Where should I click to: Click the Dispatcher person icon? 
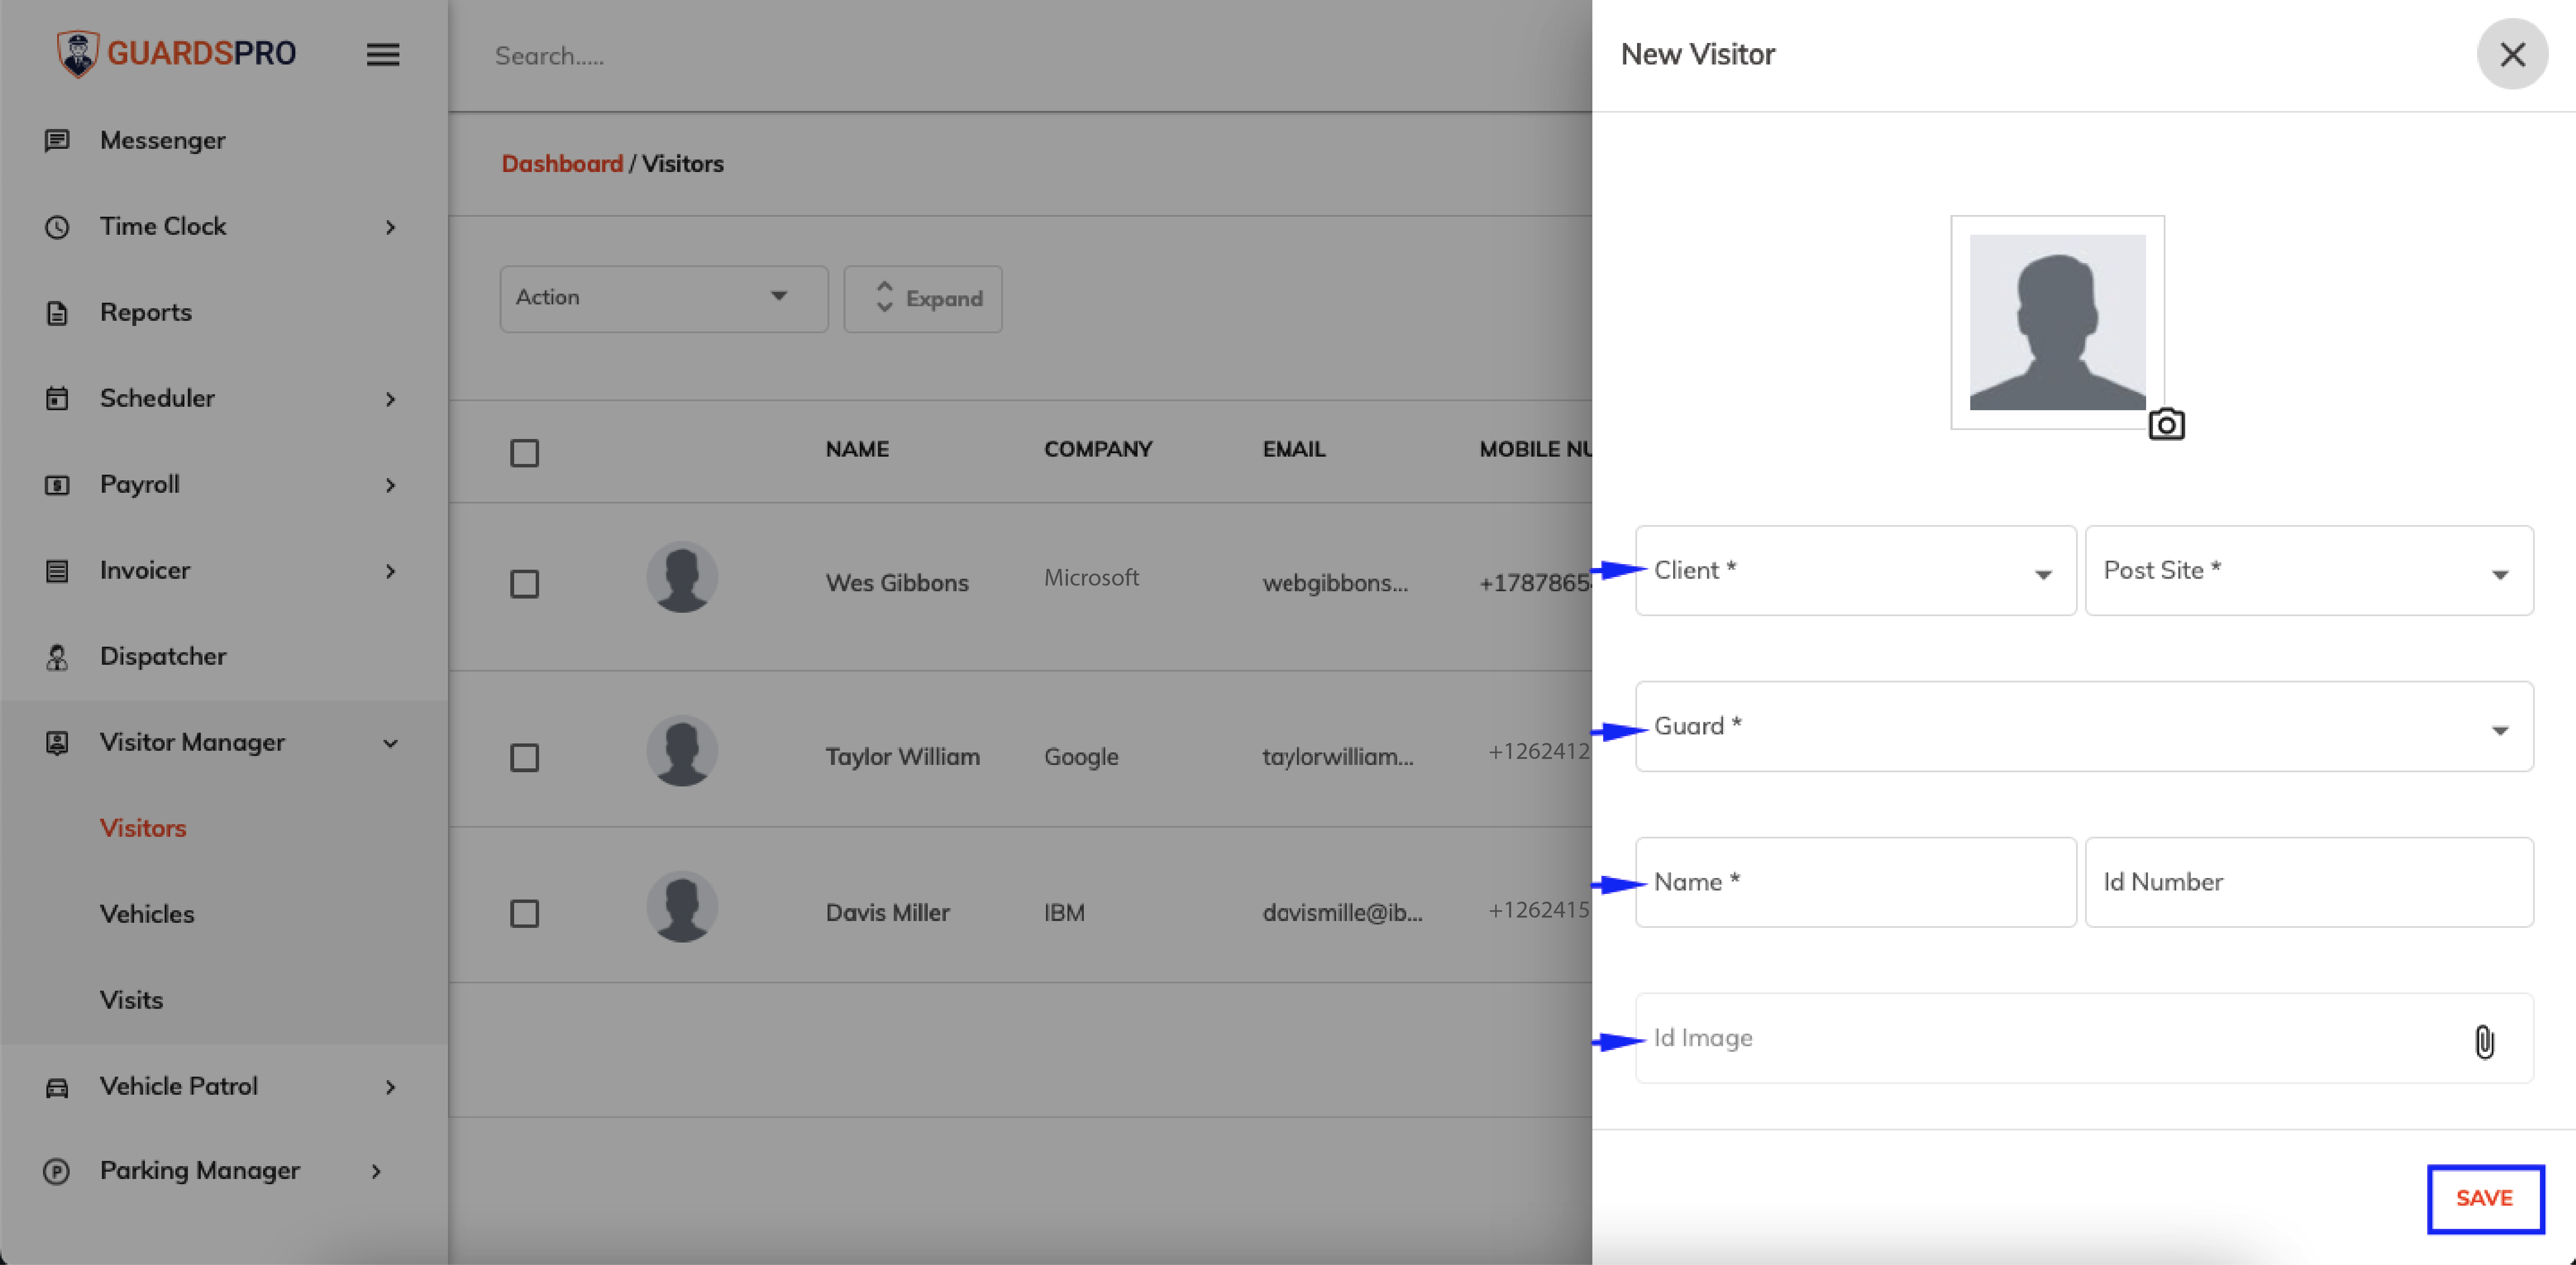(x=57, y=656)
